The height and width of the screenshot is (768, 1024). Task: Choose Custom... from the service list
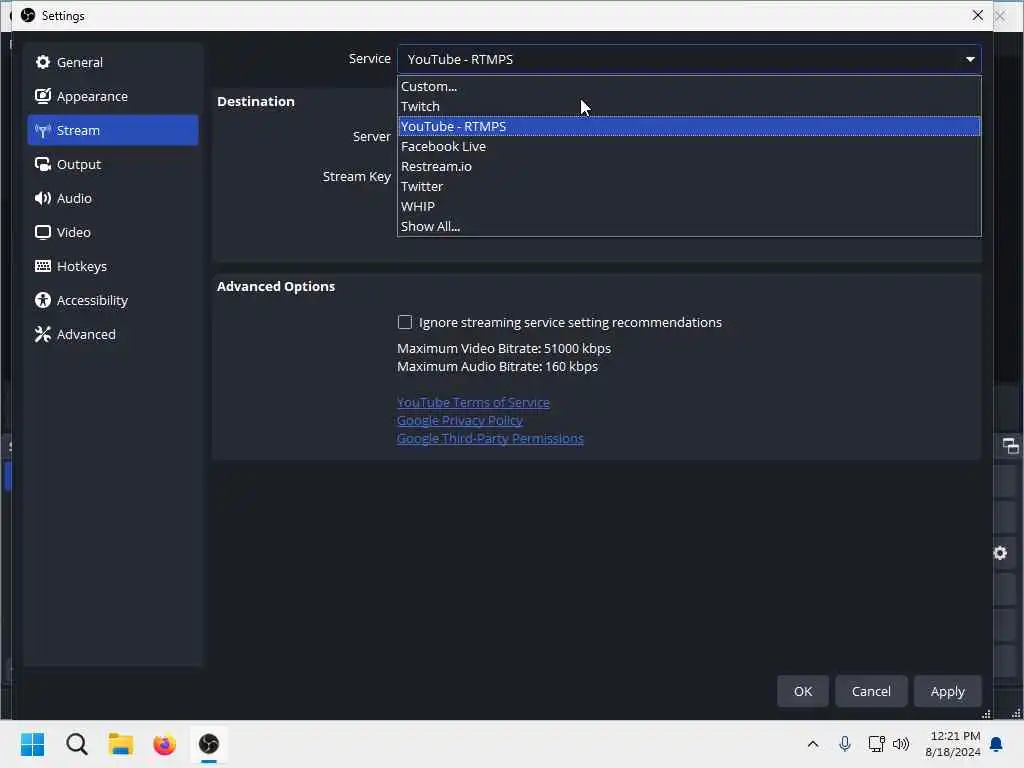click(x=689, y=86)
